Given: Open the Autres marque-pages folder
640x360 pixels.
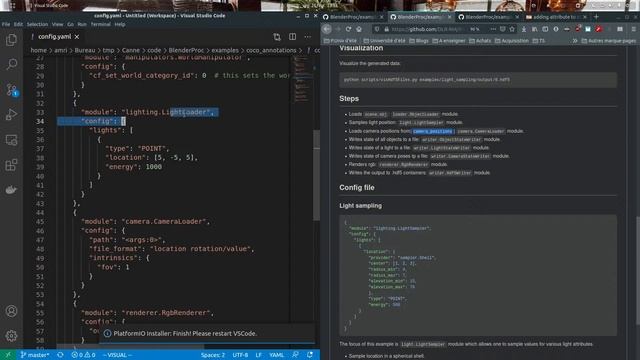Looking at the screenshot, I should (609, 41).
